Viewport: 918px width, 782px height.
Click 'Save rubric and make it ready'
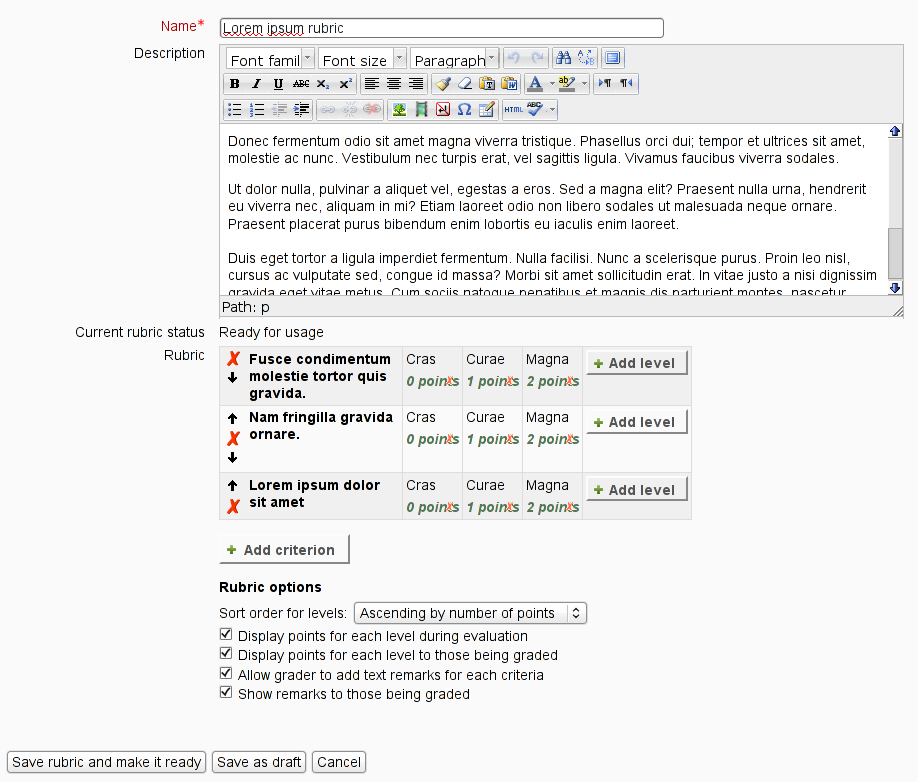[107, 762]
